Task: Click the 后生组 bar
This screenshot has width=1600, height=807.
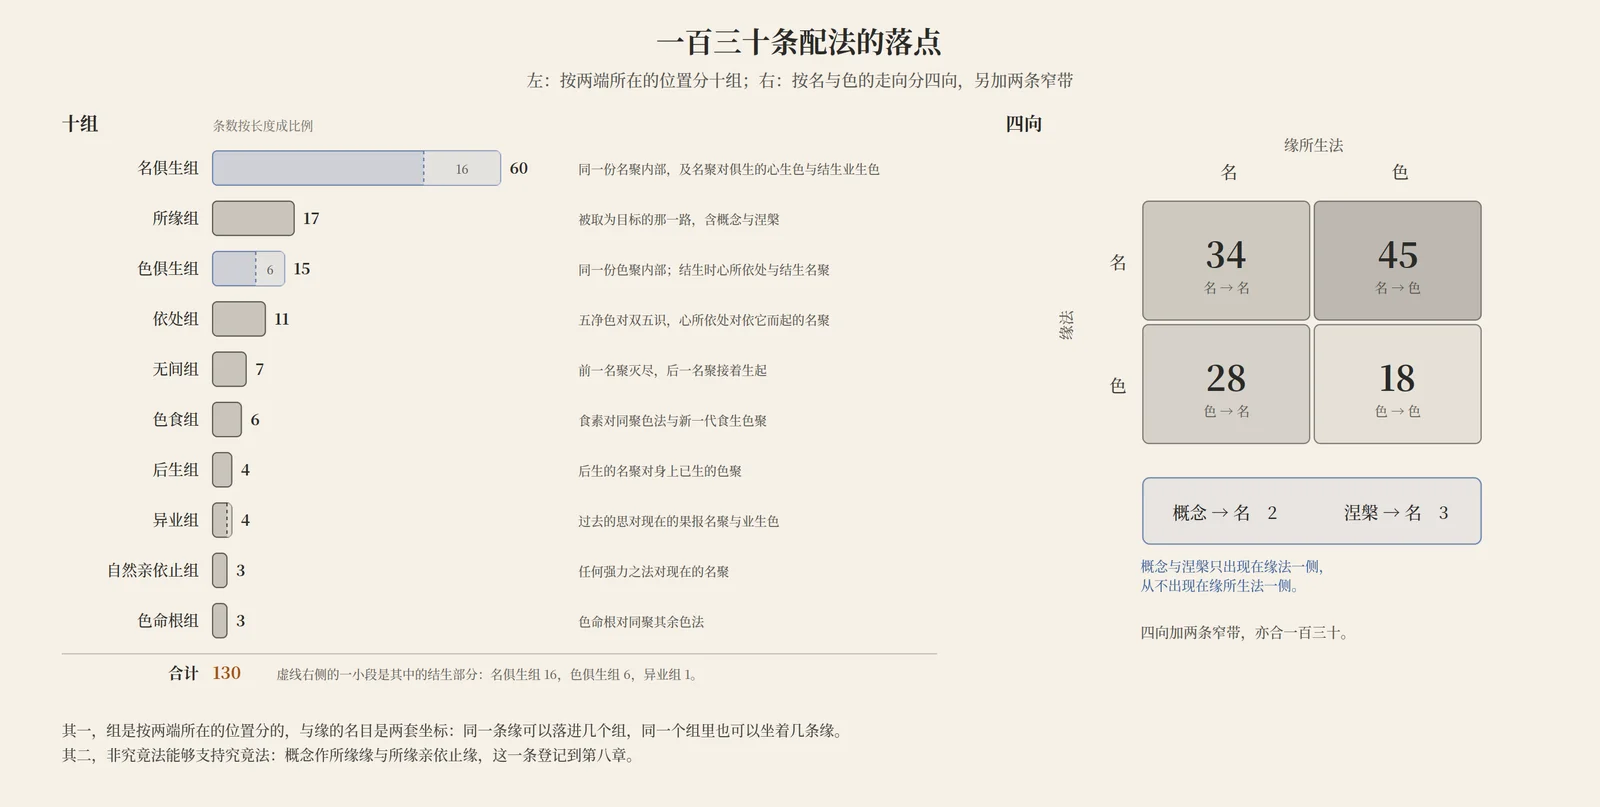Action: 222,470
